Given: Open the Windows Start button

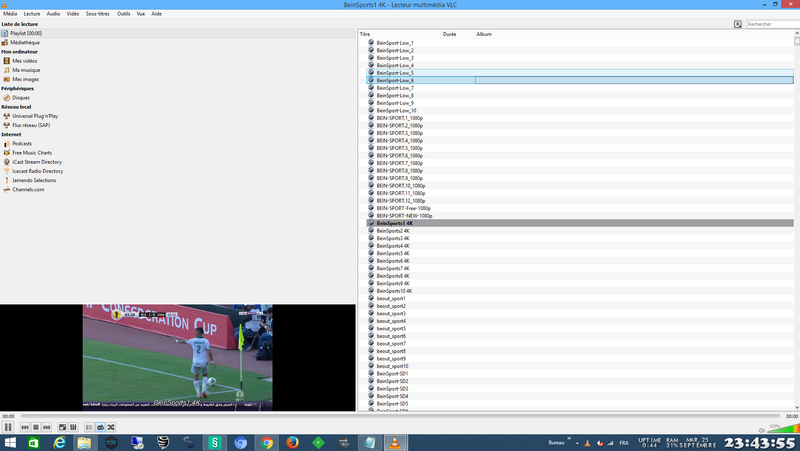Looking at the screenshot, I should pos(10,442).
